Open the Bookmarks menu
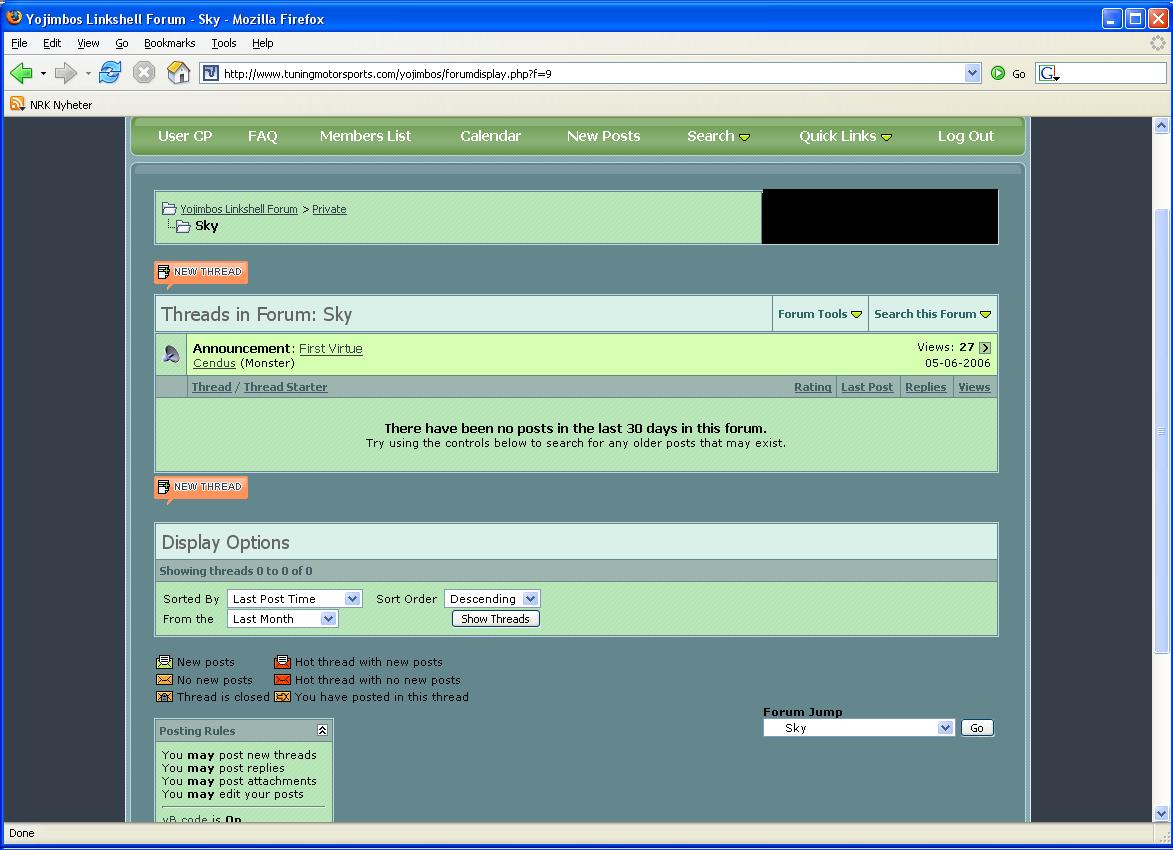This screenshot has height=850, width=1173. (169, 43)
